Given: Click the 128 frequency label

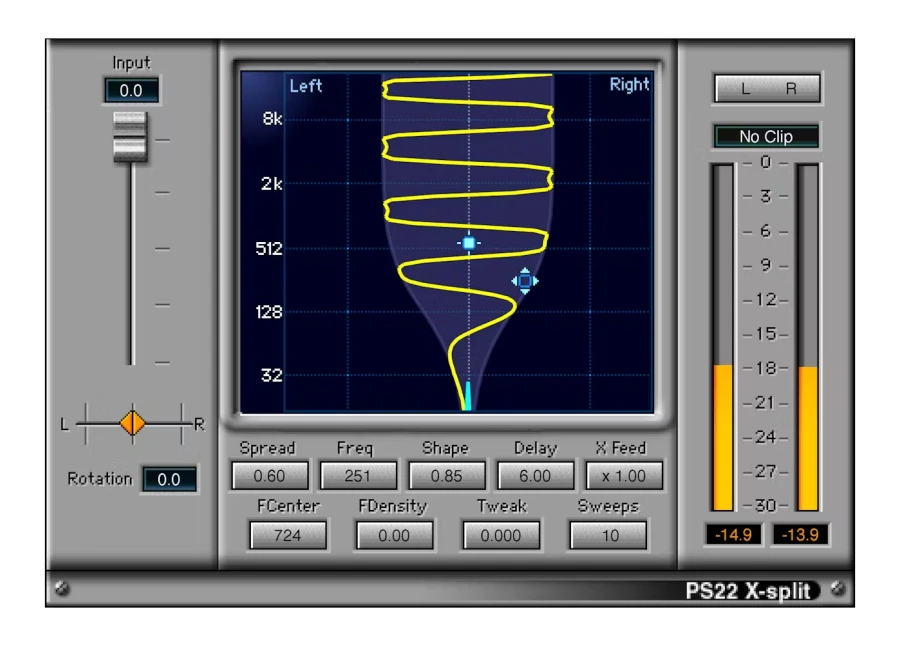Looking at the screenshot, I should coord(269,312).
